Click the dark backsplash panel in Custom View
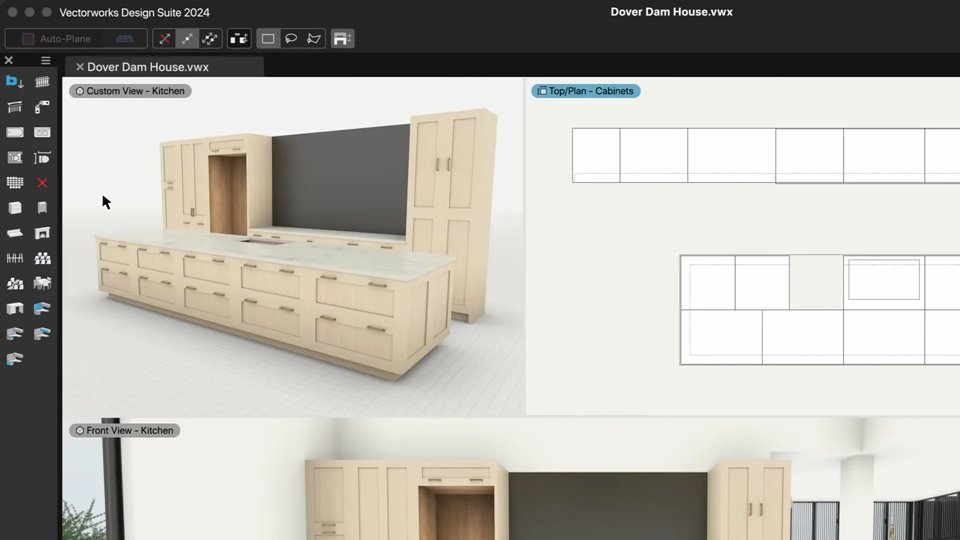Image resolution: width=960 pixels, height=540 pixels. [x=340, y=181]
